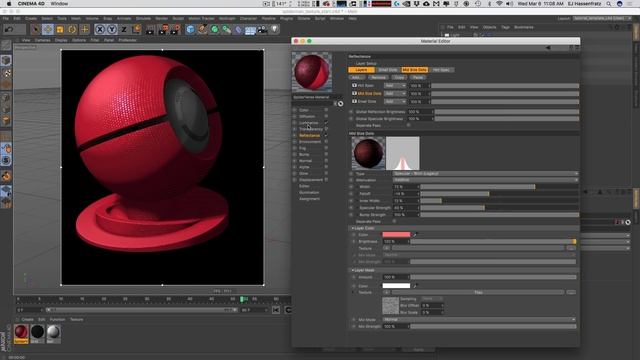Select the Live Selection arrow tool
This screenshot has width=640, height=360.
(x=36, y=29)
